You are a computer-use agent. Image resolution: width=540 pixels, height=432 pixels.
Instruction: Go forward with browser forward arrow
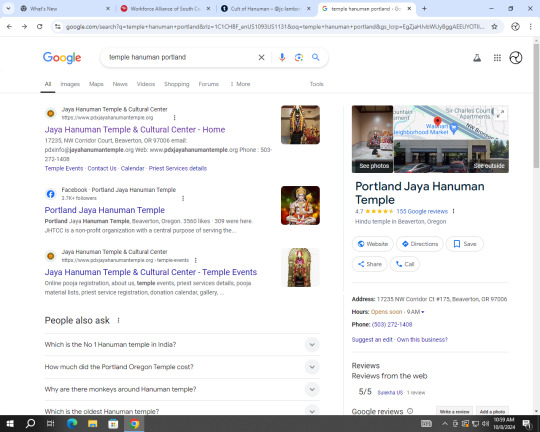coord(24,27)
